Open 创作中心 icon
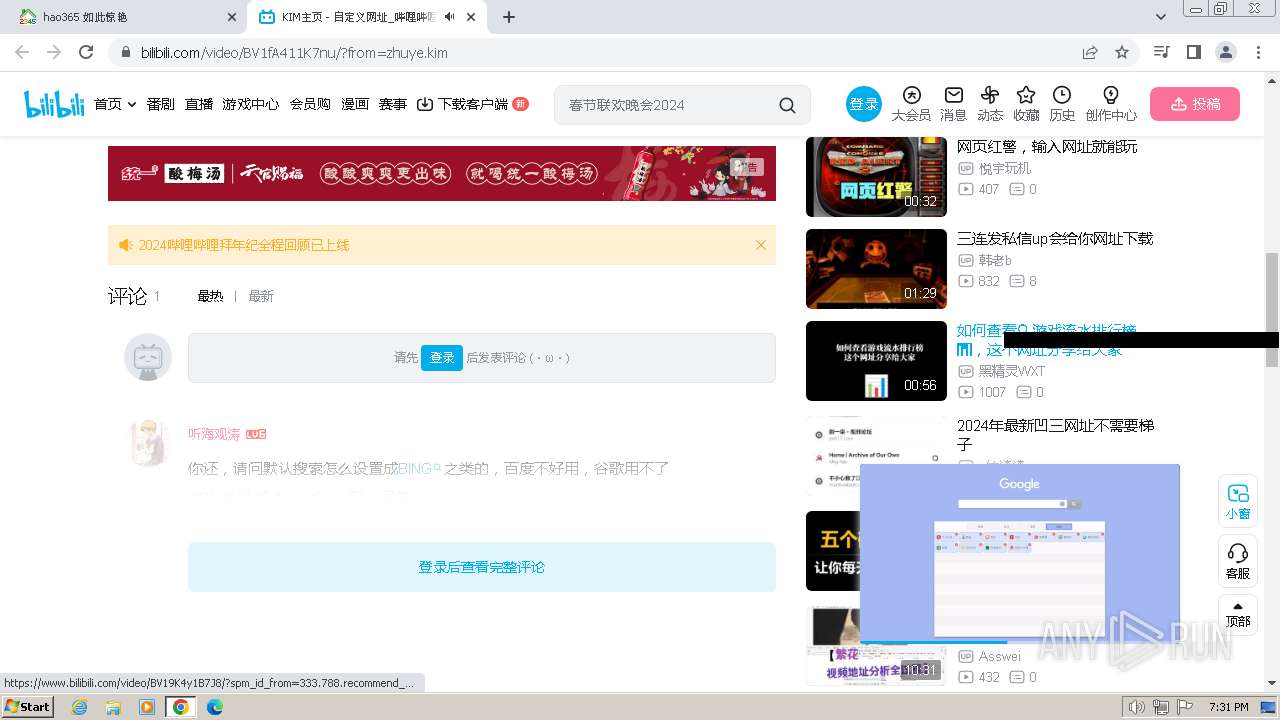The width and height of the screenshot is (1280, 720). point(1111,104)
